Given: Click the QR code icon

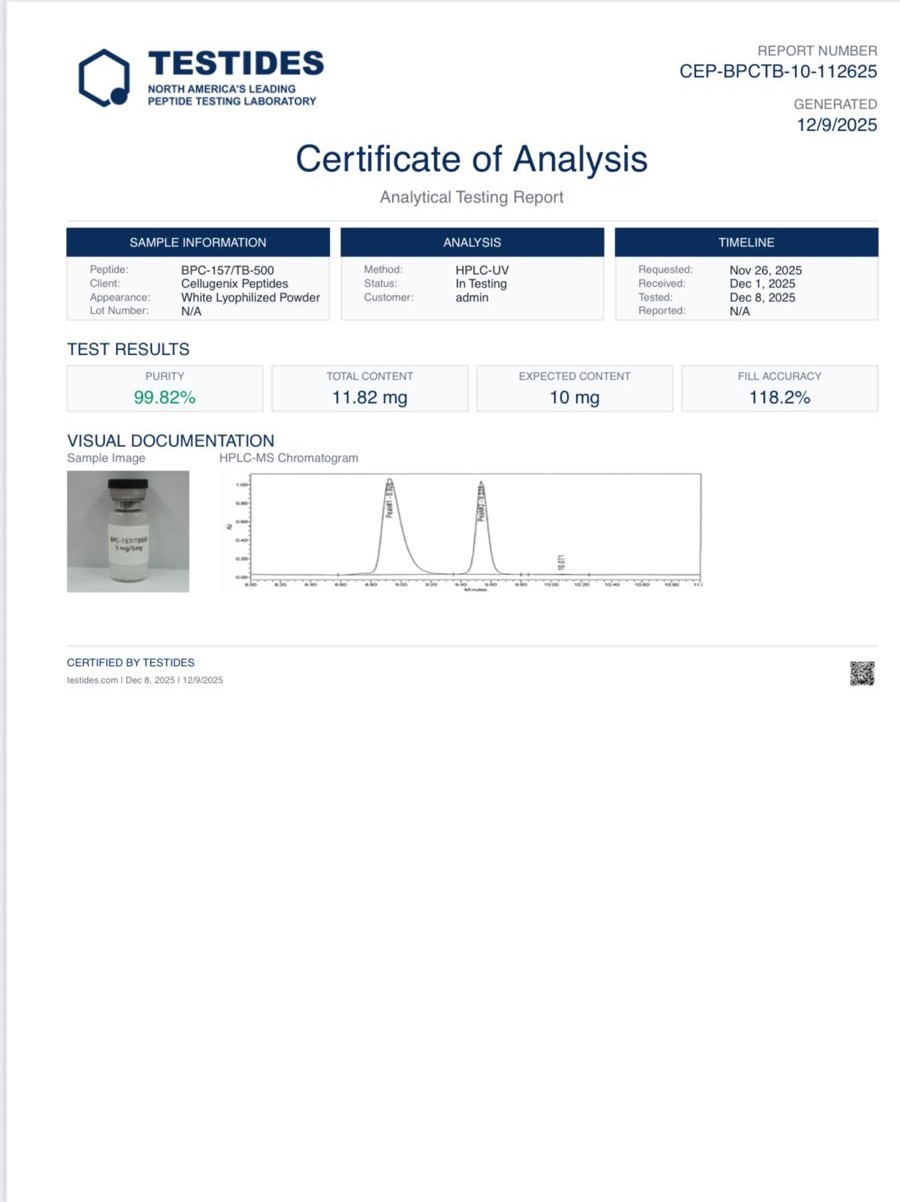Looking at the screenshot, I should pos(862,674).
